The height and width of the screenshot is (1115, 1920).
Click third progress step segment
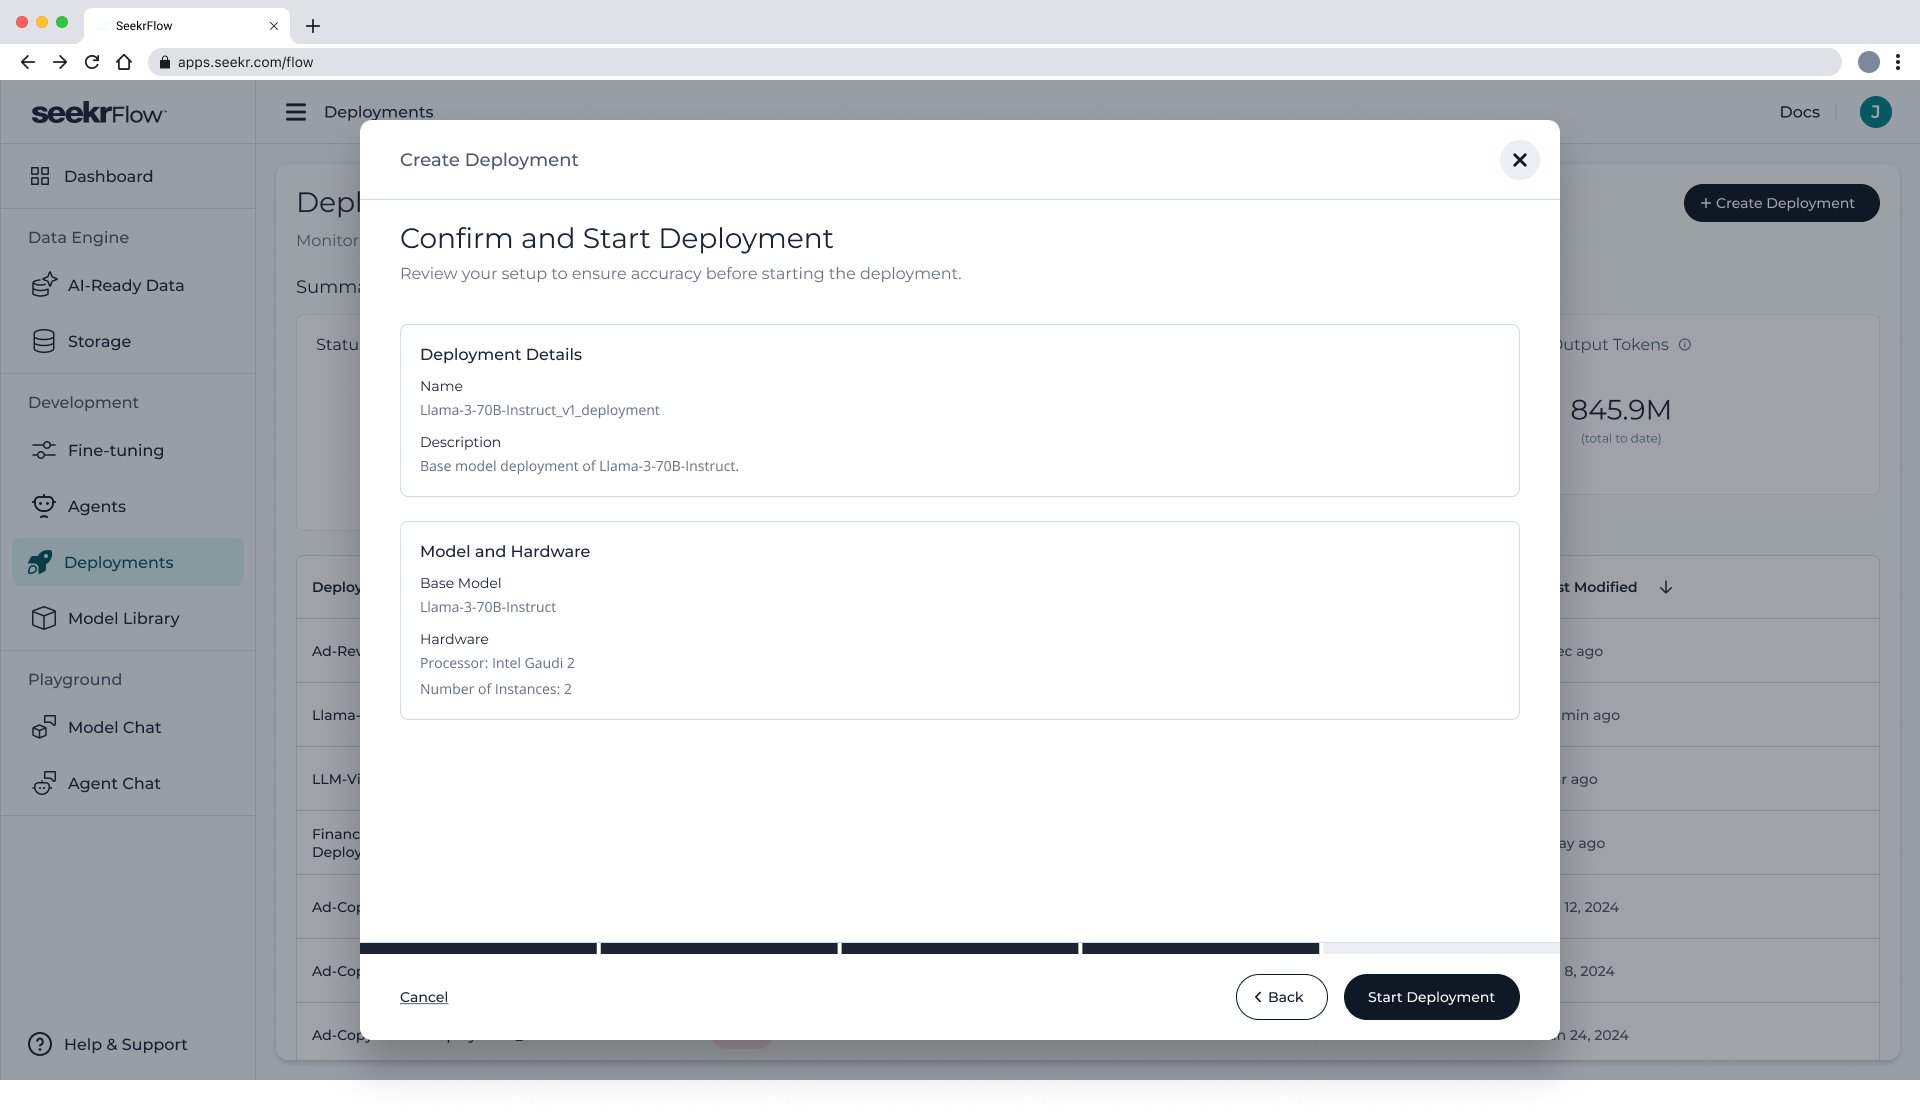tap(960, 948)
